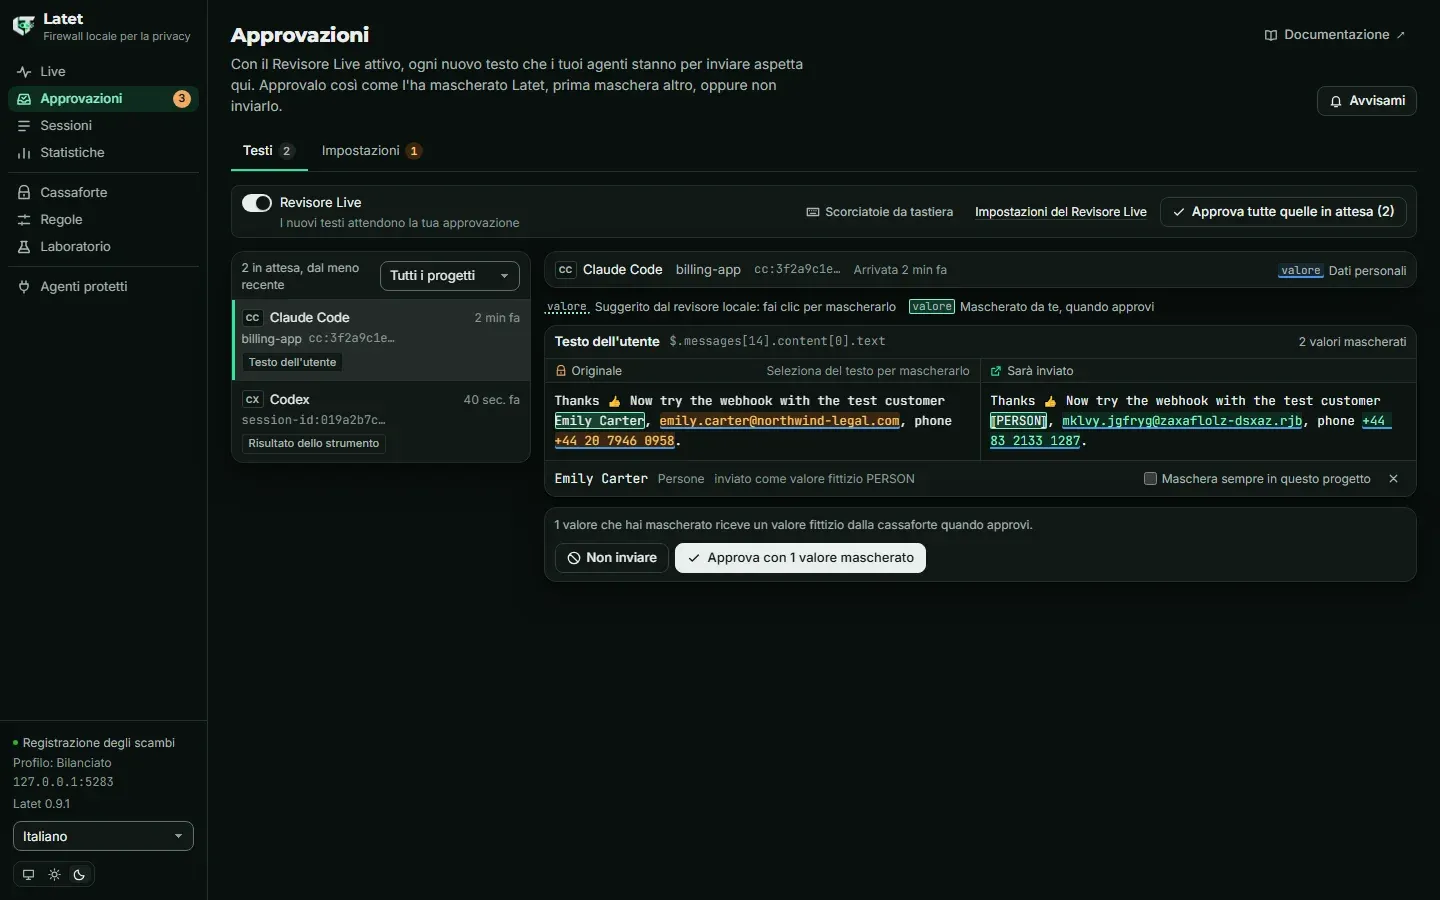Image resolution: width=1440 pixels, height=900 pixels.
Task: Click the original phone number +44 20 7946 0958
Action: [615, 441]
